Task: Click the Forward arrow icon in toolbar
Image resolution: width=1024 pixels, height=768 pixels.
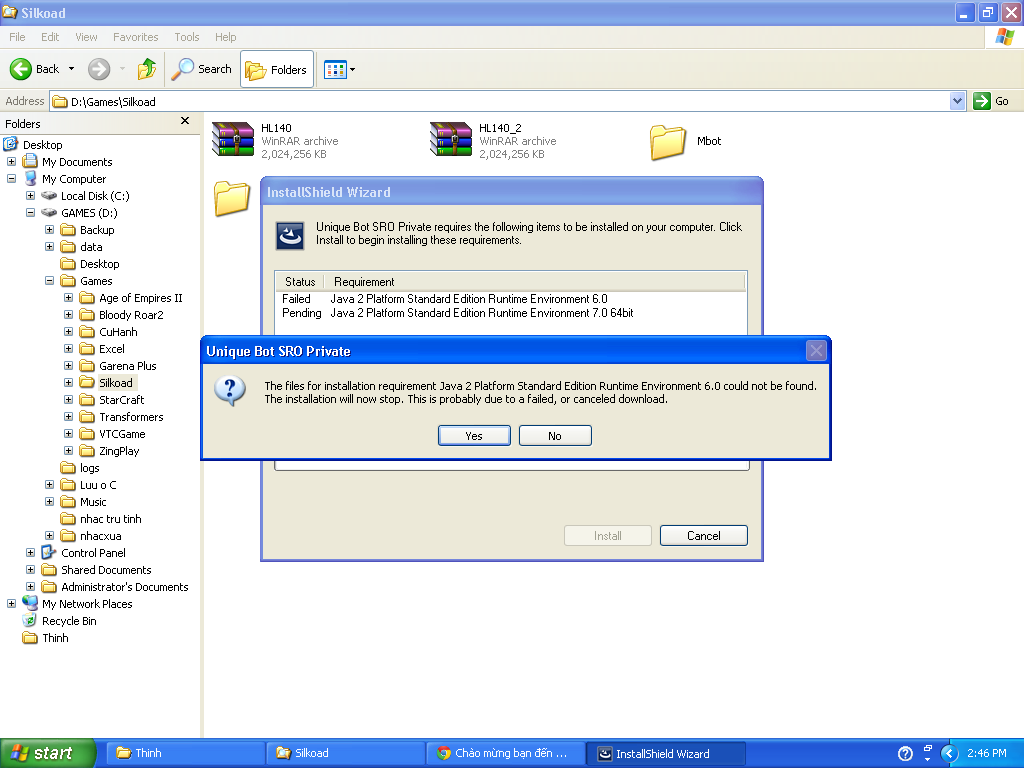Action: point(99,69)
